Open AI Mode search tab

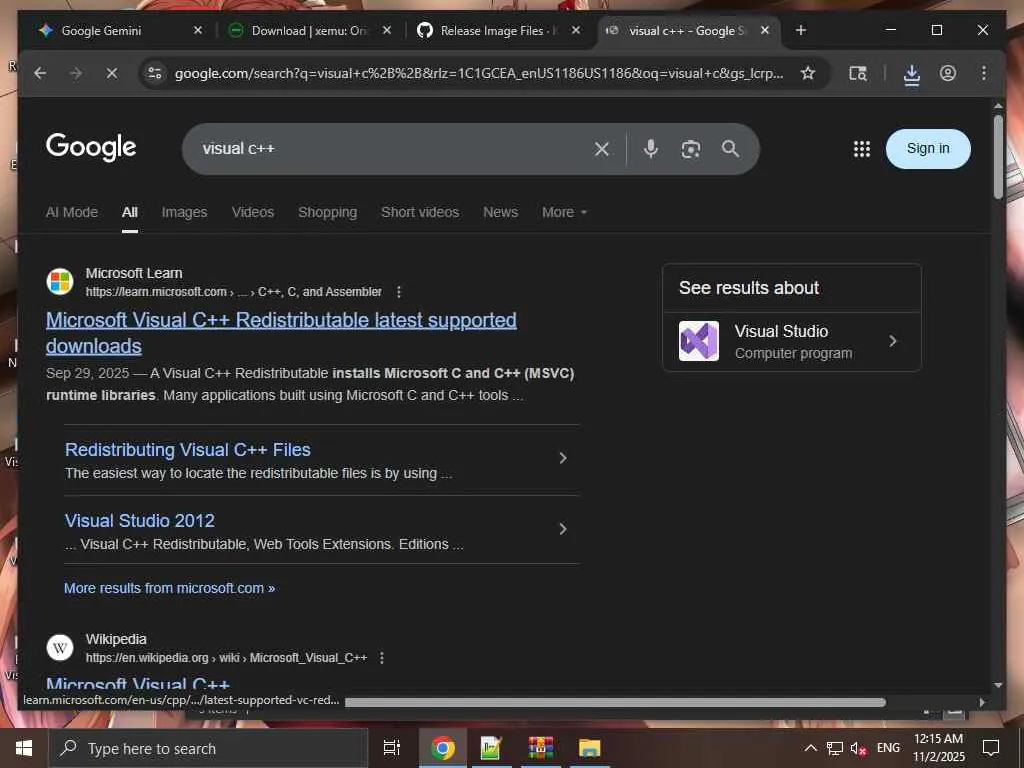click(x=72, y=212)
